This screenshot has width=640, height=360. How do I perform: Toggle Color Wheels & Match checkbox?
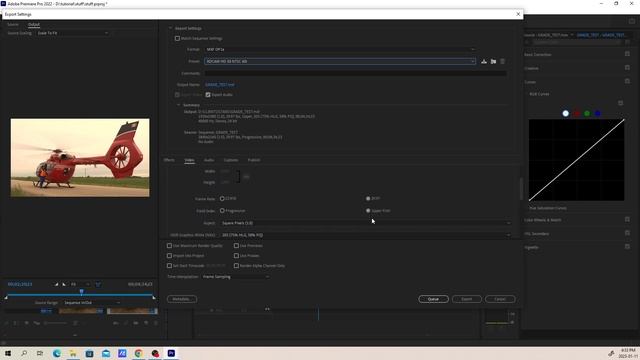pyautogui.click(x=627, y=220)
